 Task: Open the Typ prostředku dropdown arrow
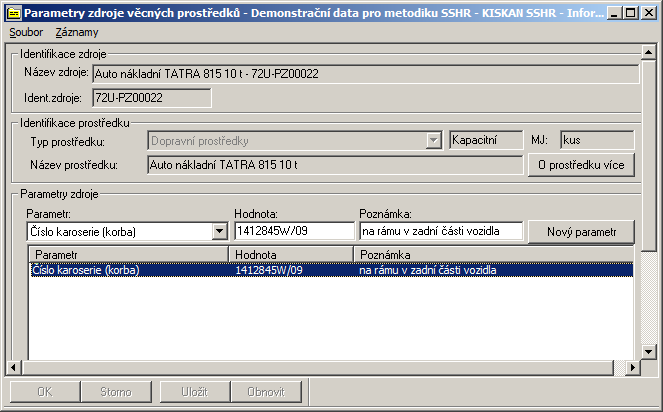(x=433, y=140)
